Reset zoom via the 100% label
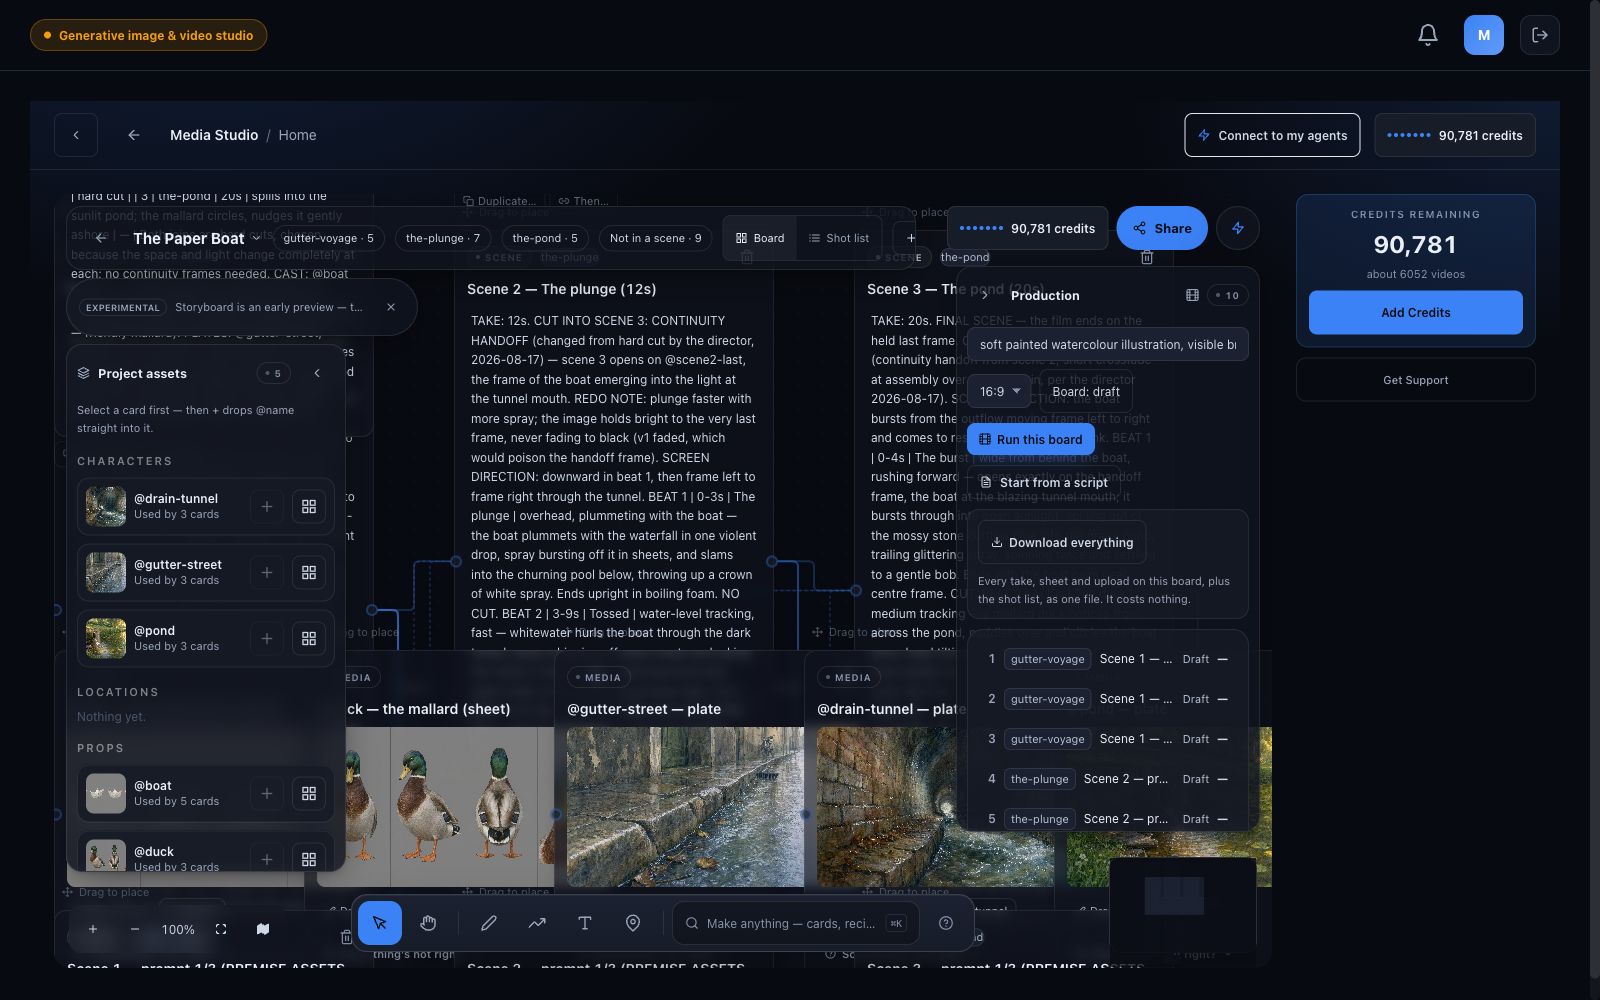Image resolution: width=1600 pixels, height=1000 pixels. coord(178,929)
